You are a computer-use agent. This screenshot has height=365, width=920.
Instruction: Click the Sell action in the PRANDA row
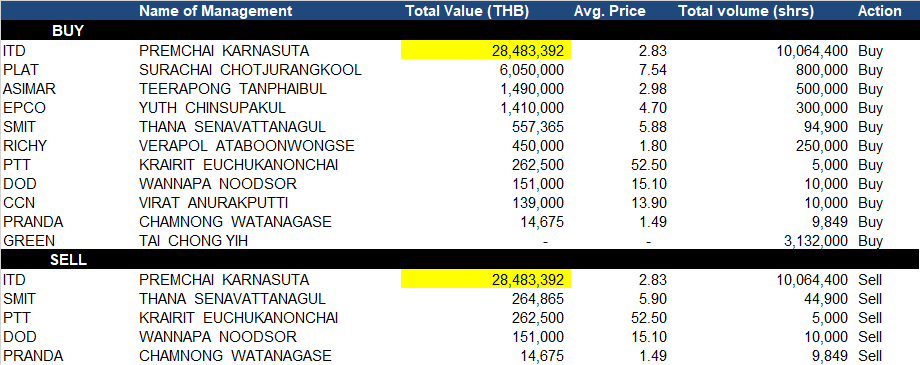[870, 356]
